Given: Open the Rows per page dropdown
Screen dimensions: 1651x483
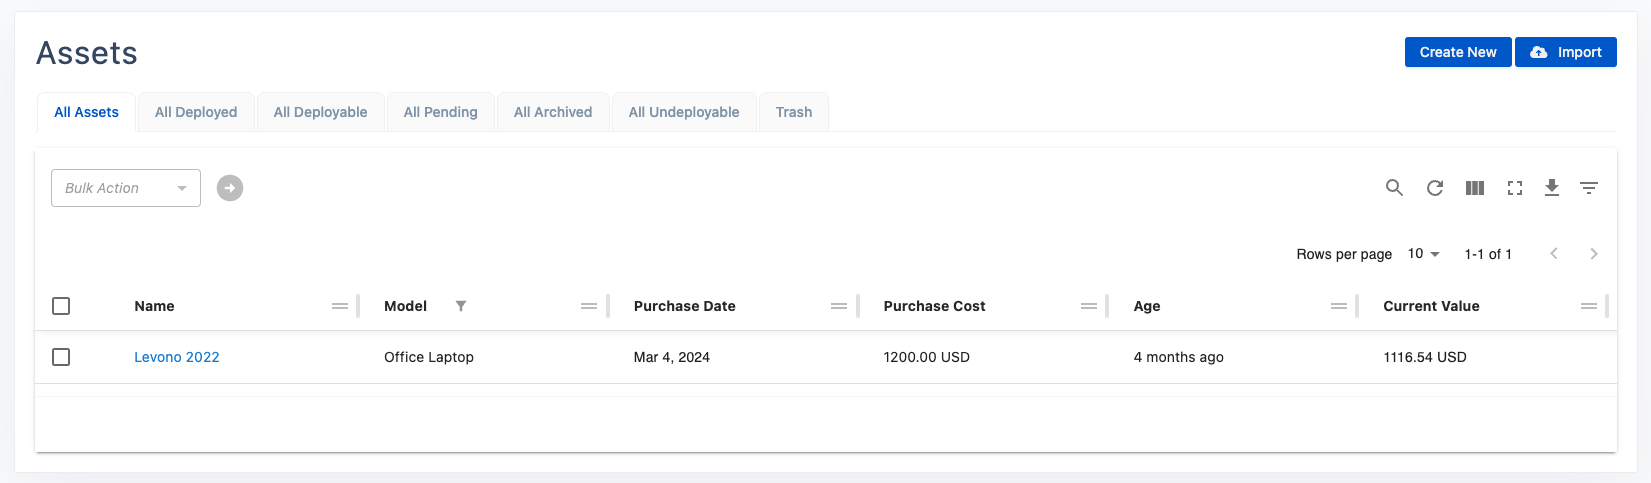Looking at the screenshot, I should 1423,254.
